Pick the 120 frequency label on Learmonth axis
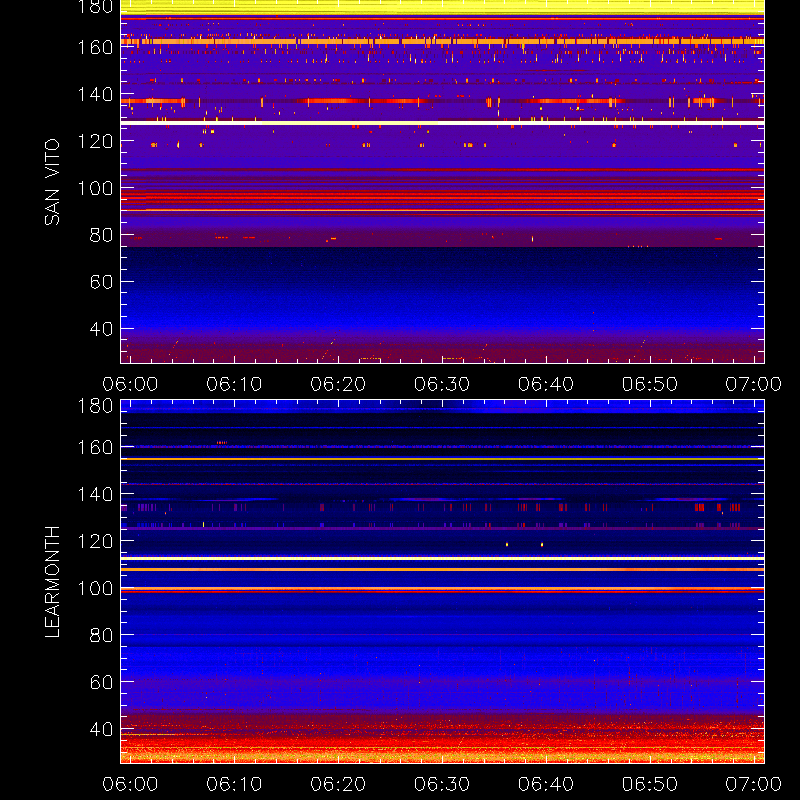The height and width of the screenshot is (800, 800). tap(95, 541)
